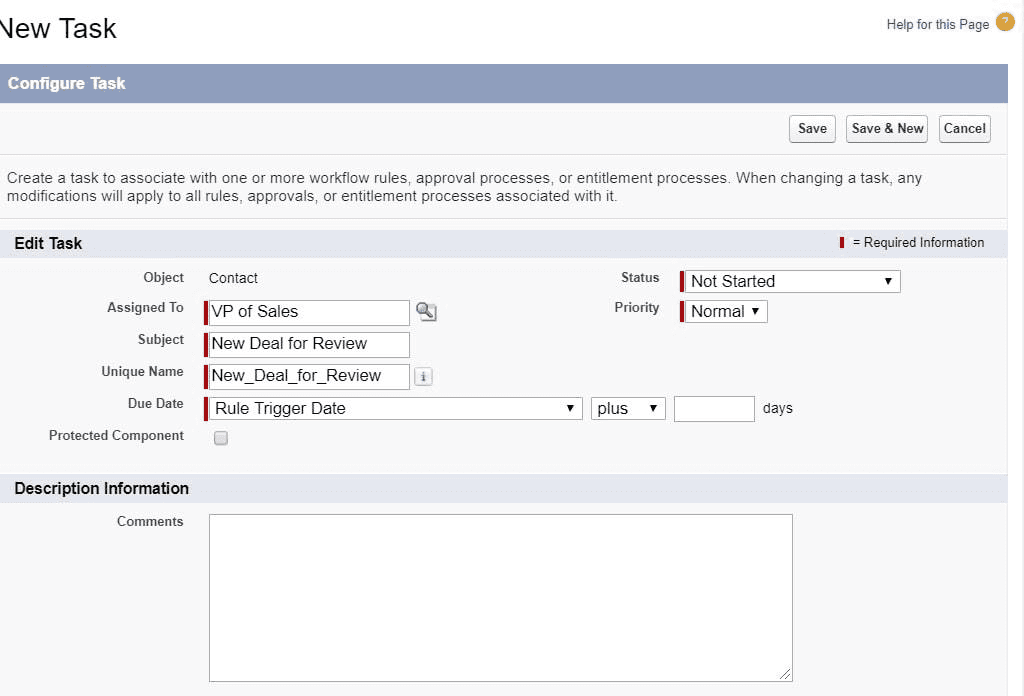Cancel the task configuration
Viewport: 1024px width, 696px height.
click(963, 128)
